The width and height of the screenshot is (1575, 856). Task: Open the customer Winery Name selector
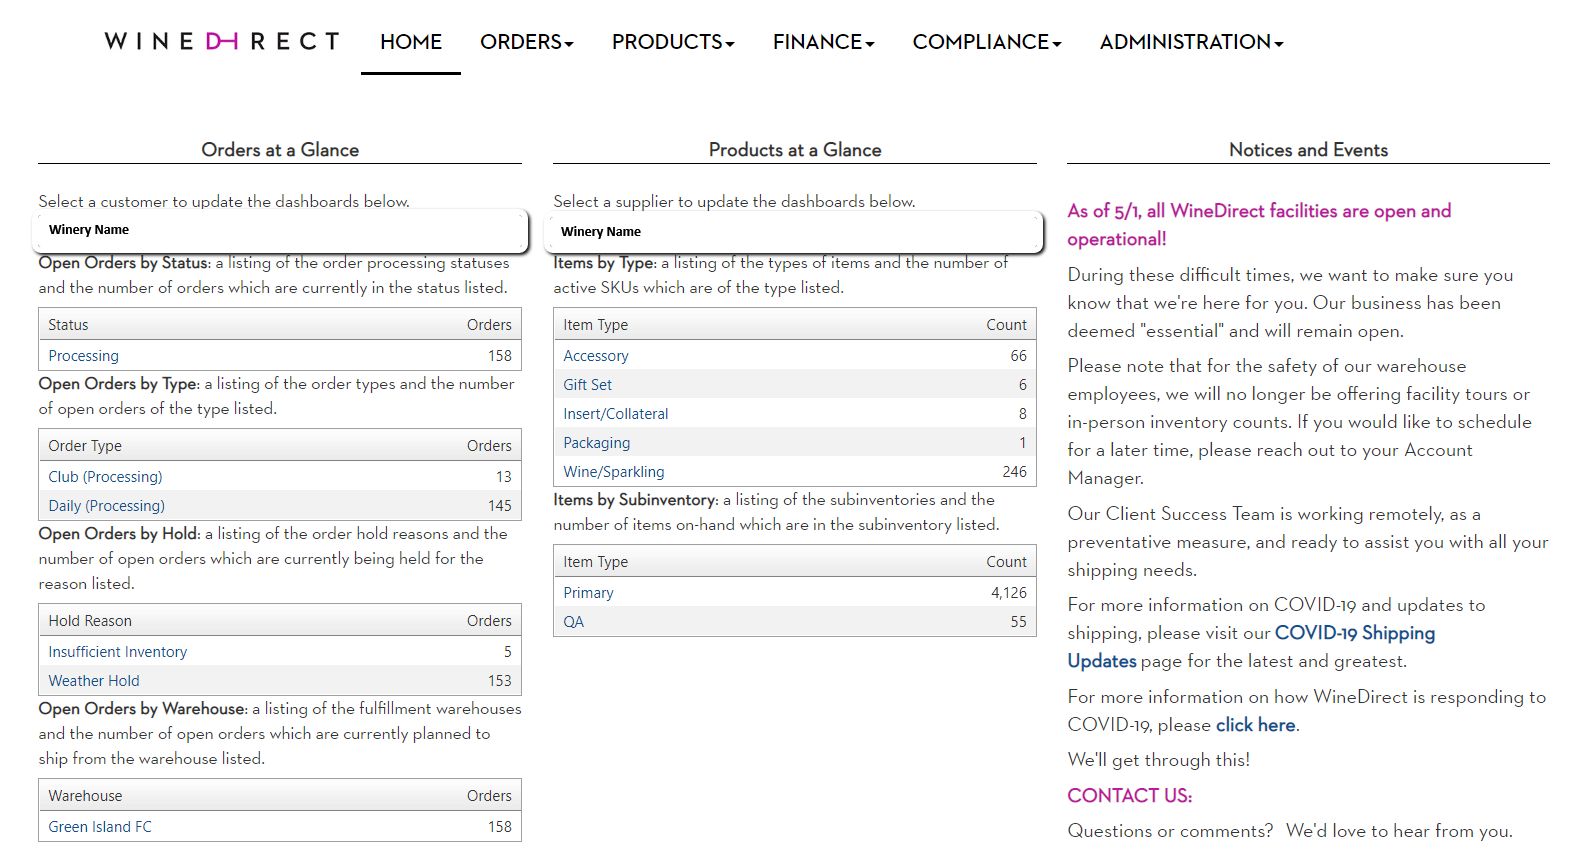click(283, 230)
